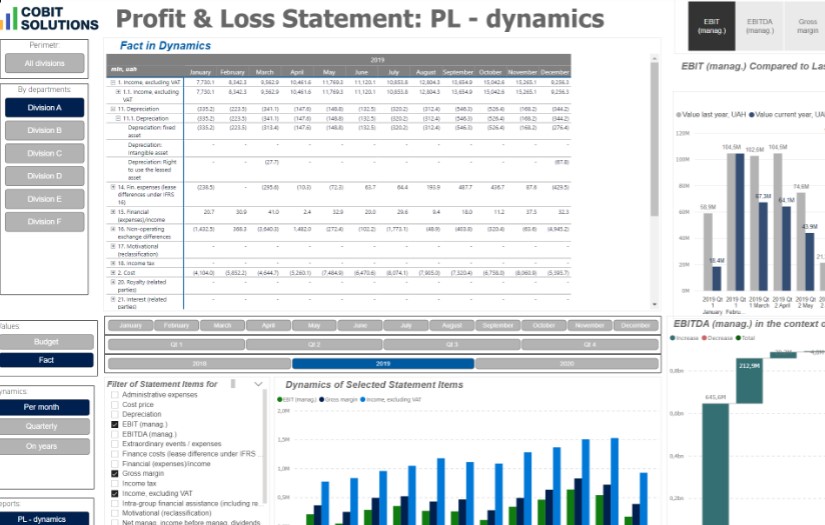Switch values to Budget
This screenshot has width=825, height=525.
click(46, 342)
